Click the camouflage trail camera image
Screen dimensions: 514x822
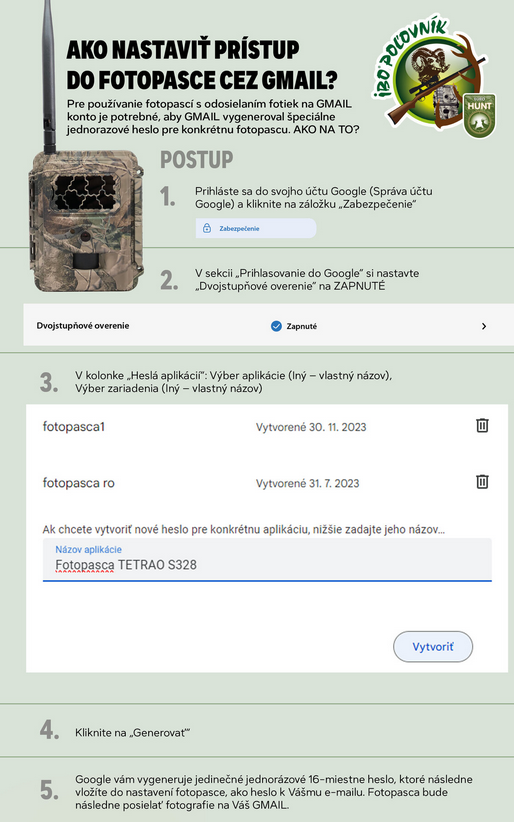click(86, 220)
